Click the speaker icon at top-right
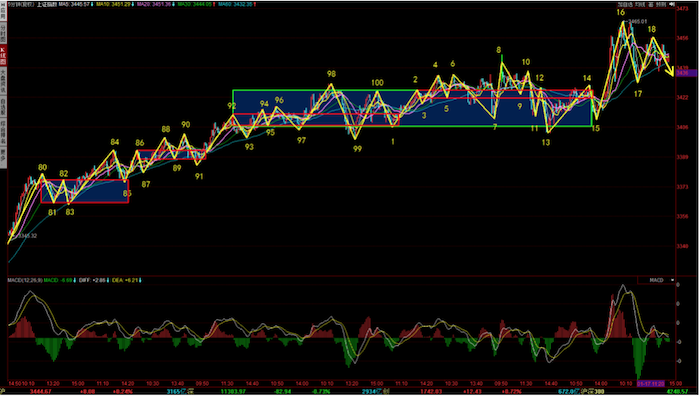This screenshot has width=700, height=397. (x=672, y=4)
